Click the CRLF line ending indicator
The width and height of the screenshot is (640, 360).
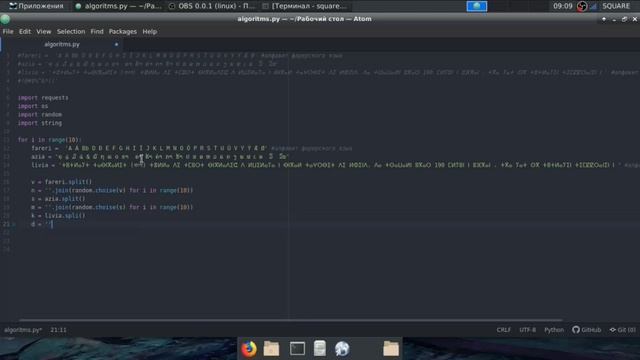(503, 330)
